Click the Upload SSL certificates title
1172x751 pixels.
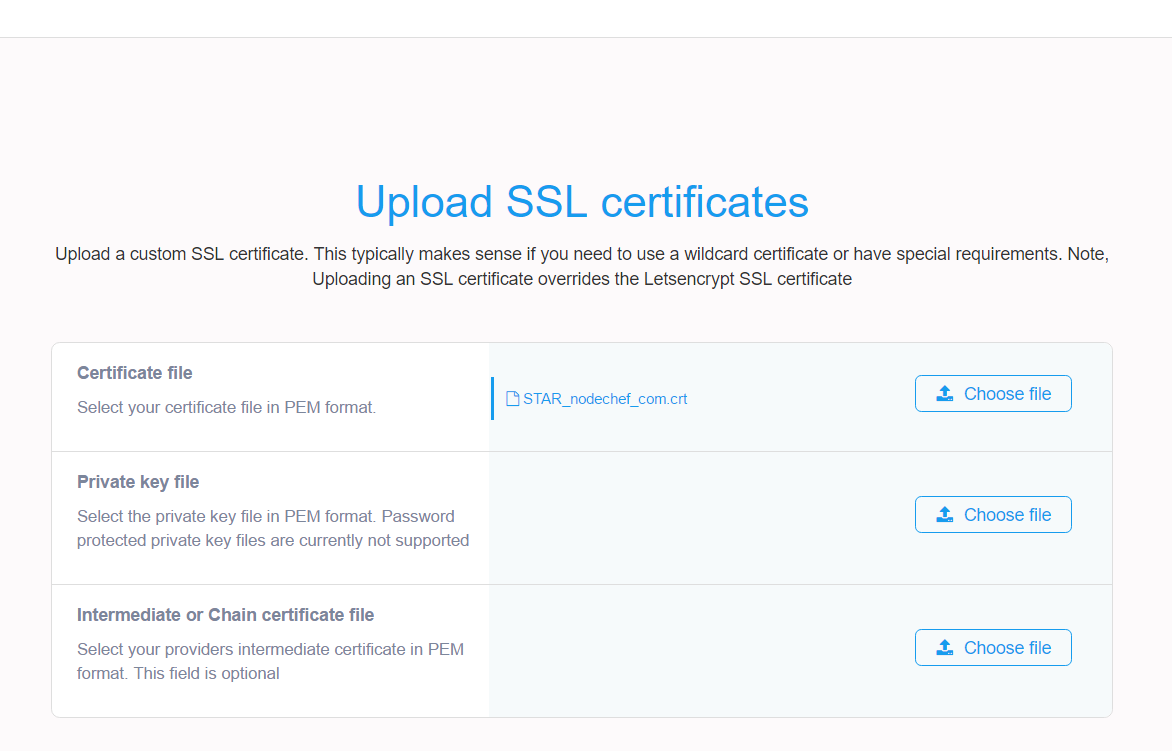pyautogui.click(x=582, y=202)
